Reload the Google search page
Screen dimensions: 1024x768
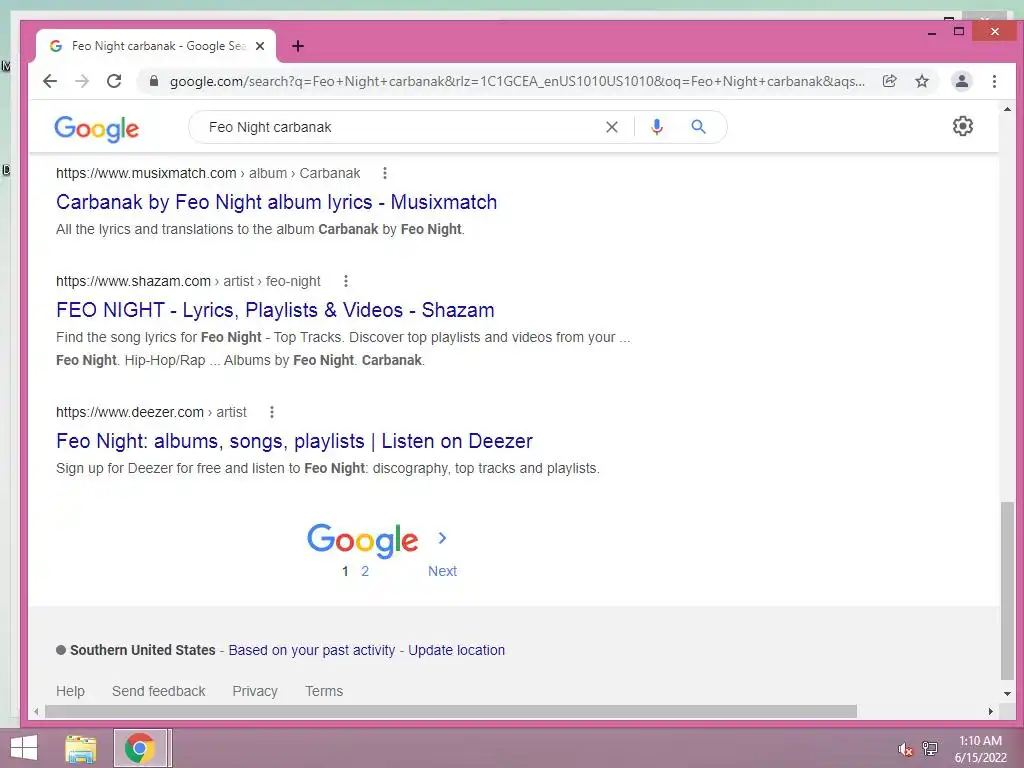(x=114, y=81)
